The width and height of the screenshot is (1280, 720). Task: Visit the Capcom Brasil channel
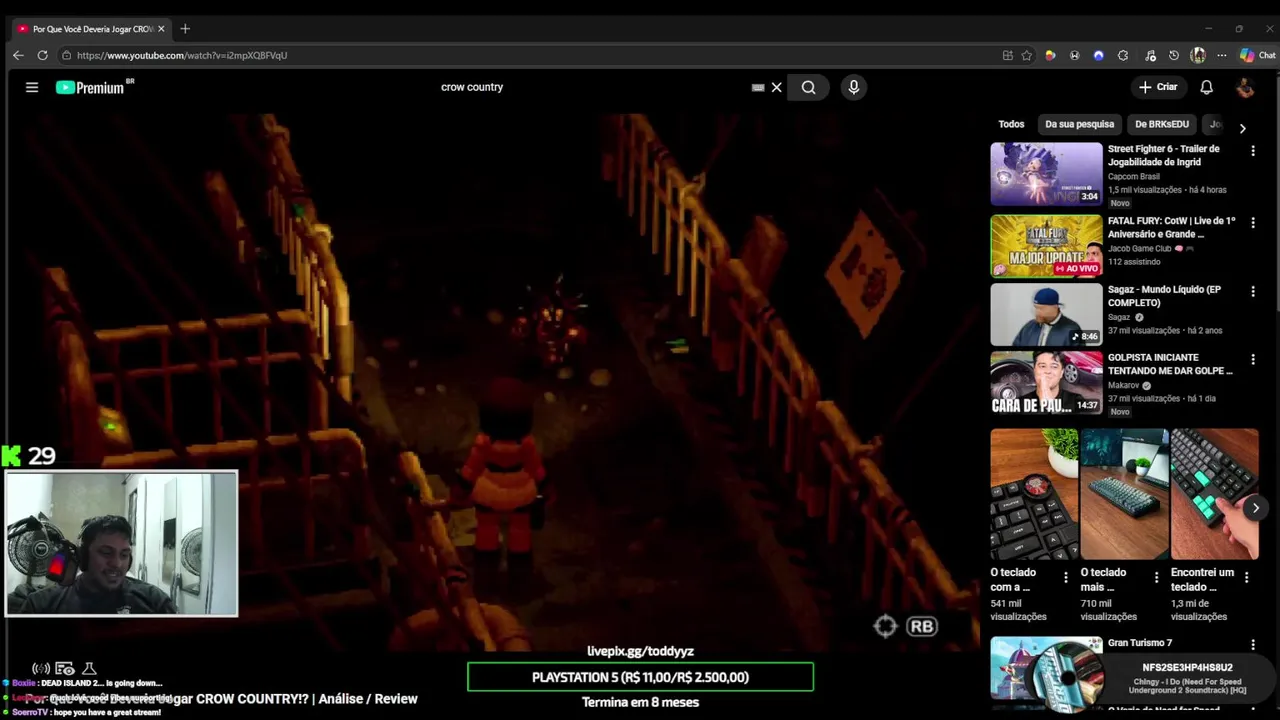[1133, 176]
